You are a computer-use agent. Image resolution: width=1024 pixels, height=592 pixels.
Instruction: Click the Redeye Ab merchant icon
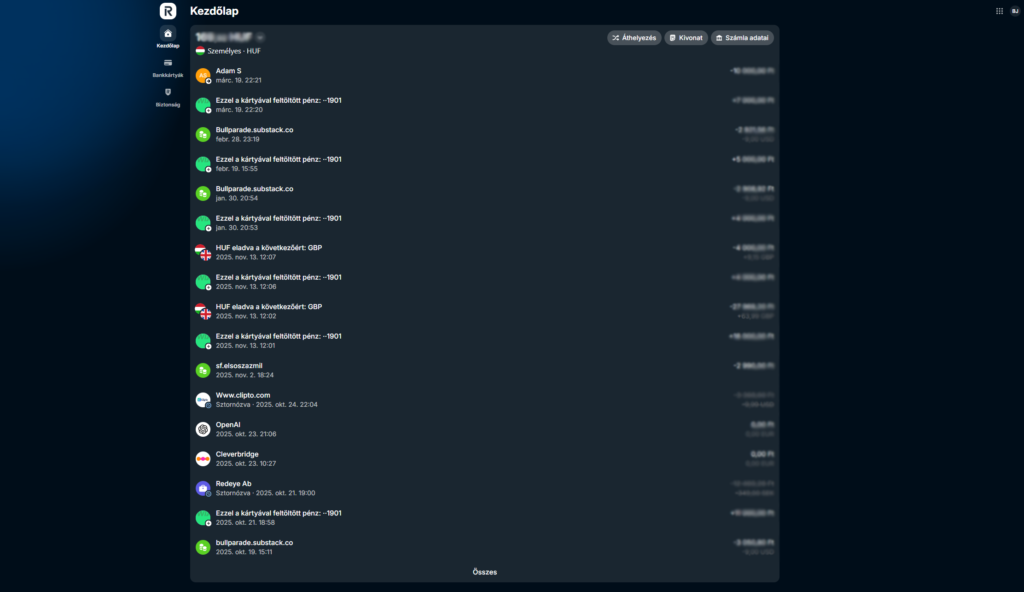[x=203, y=488]
